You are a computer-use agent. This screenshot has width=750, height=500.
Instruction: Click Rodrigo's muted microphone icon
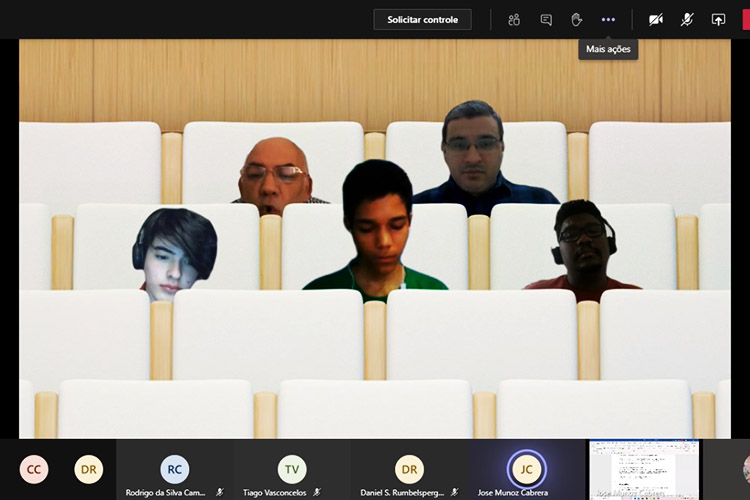(220, 492)
